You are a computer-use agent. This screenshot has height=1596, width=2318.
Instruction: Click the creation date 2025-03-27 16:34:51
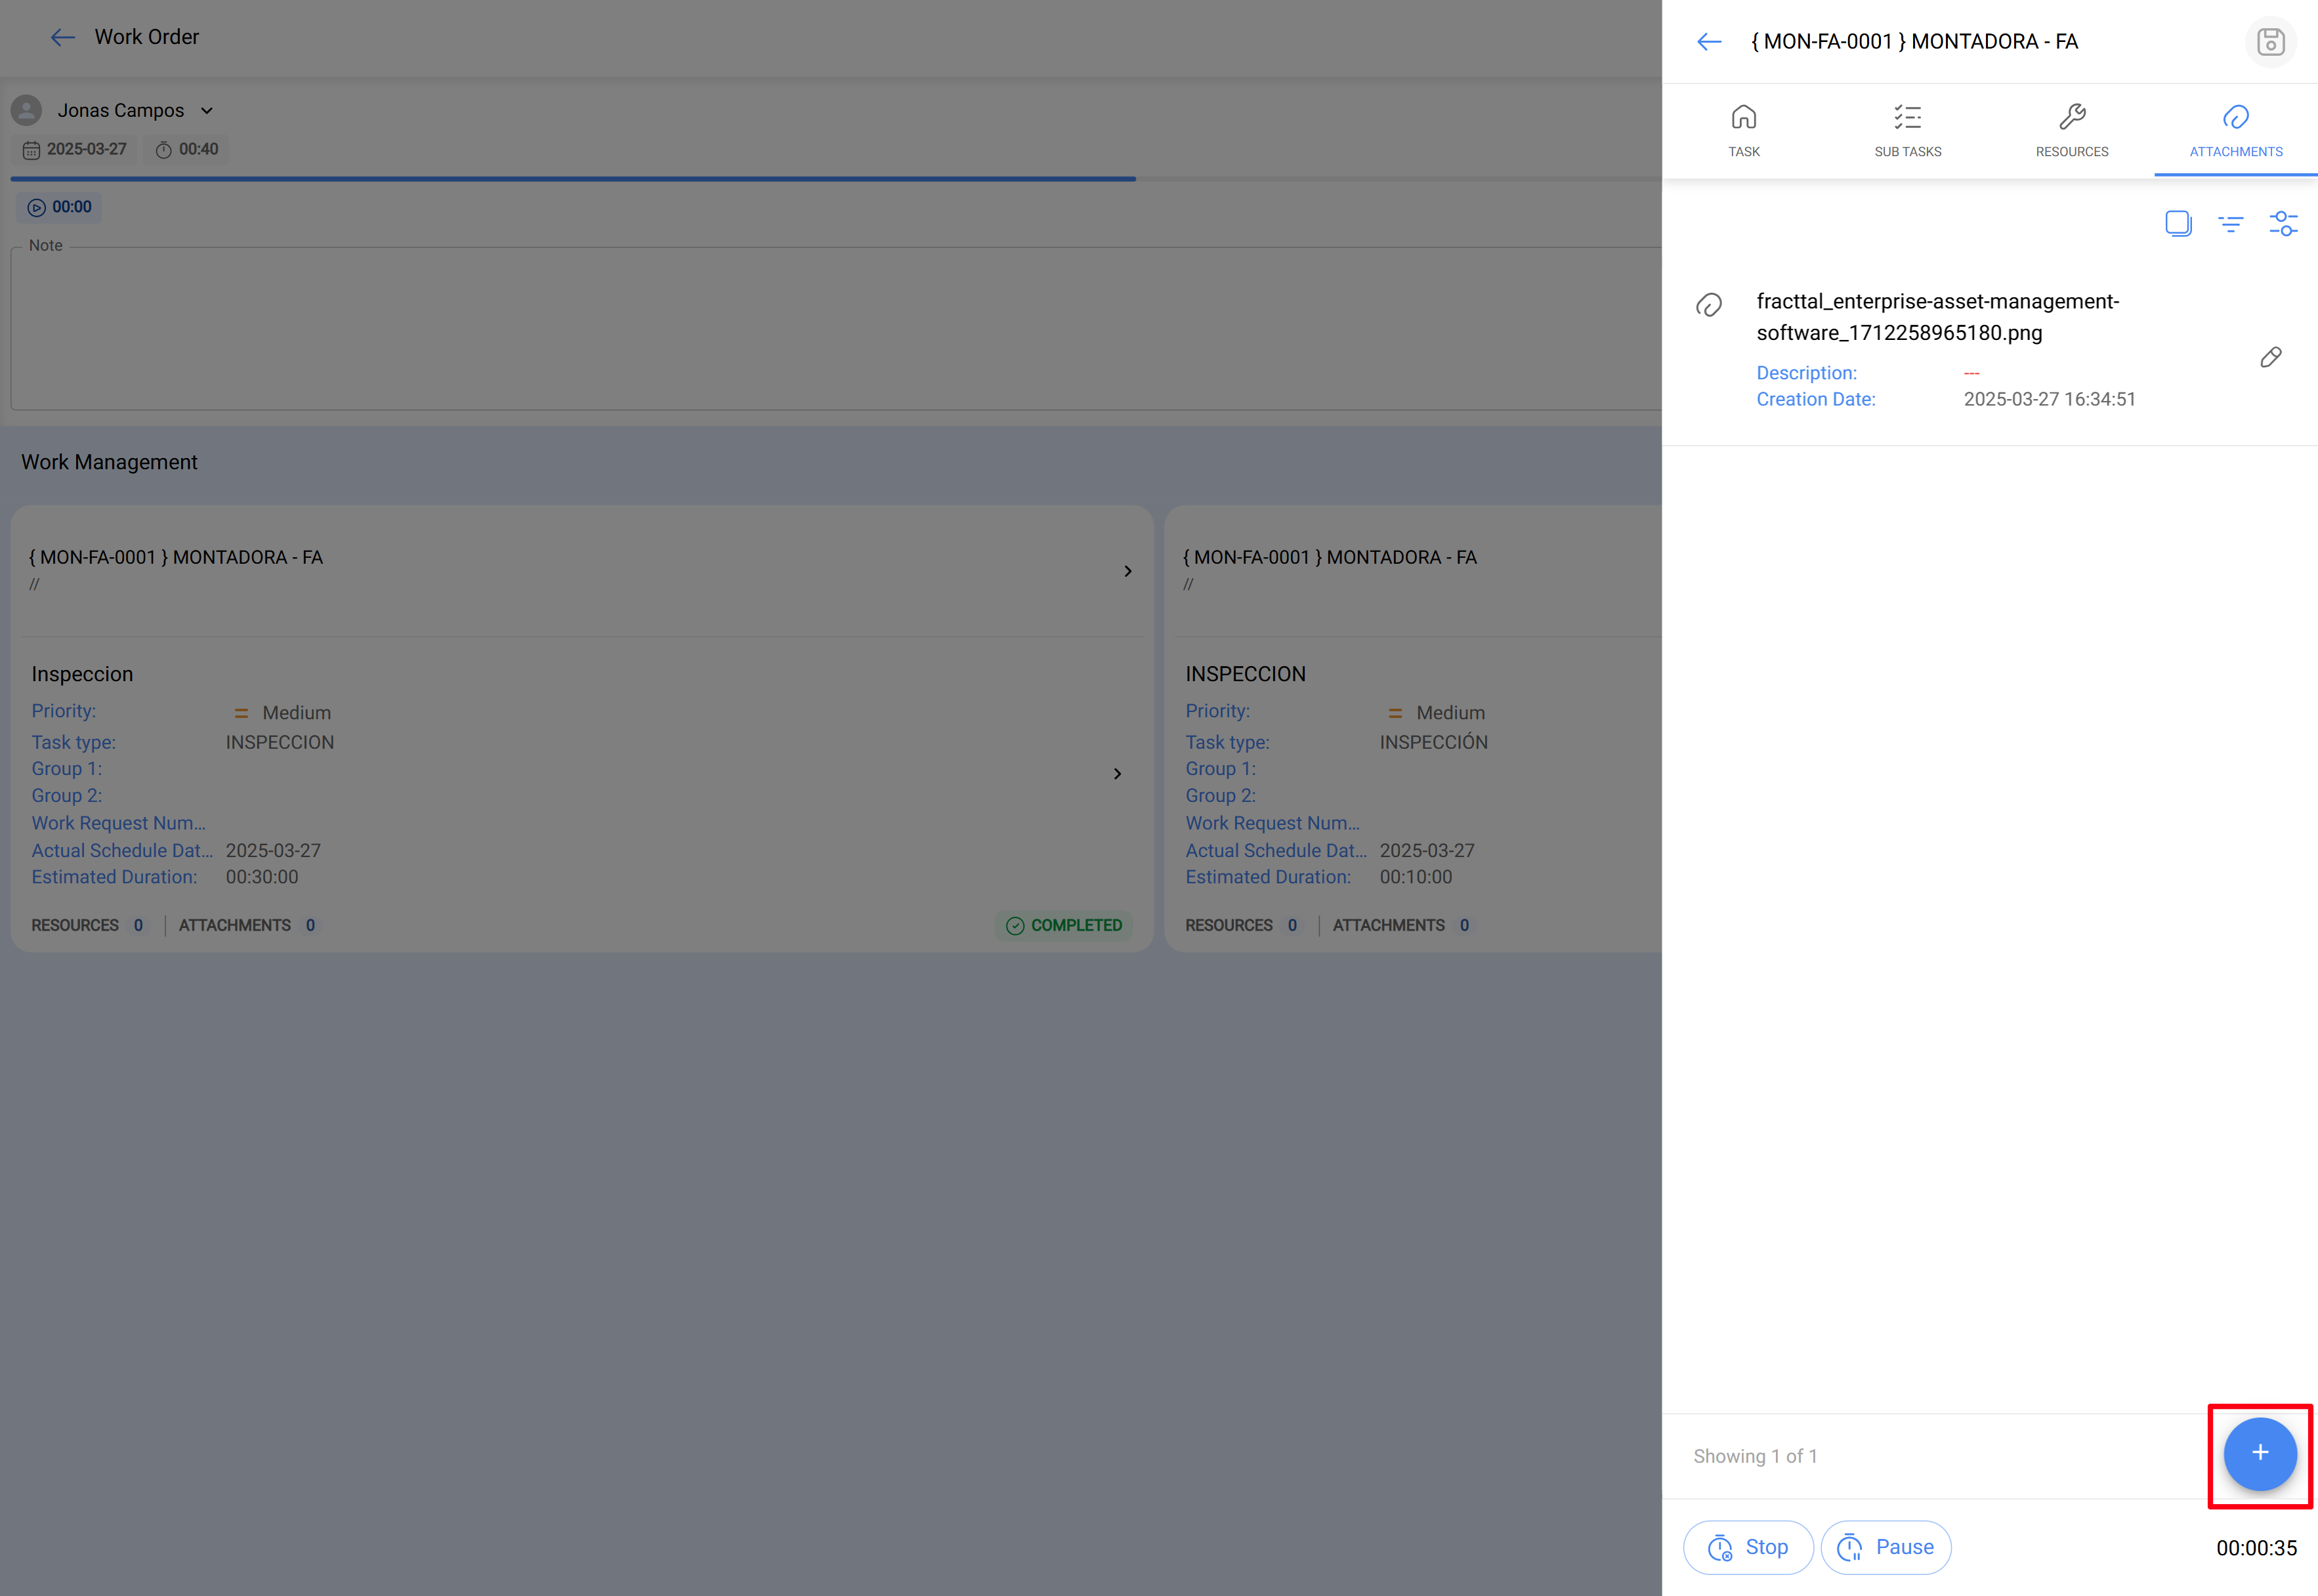(2049, 399)
